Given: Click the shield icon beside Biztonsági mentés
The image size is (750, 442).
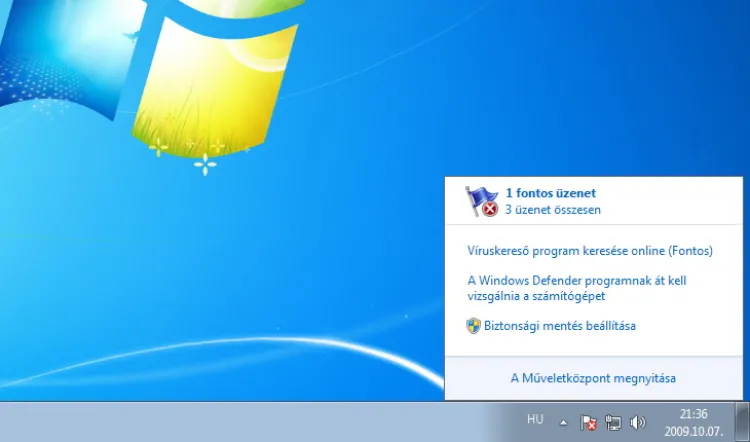Looking at the screenshot, I should (x=474, y=326).
